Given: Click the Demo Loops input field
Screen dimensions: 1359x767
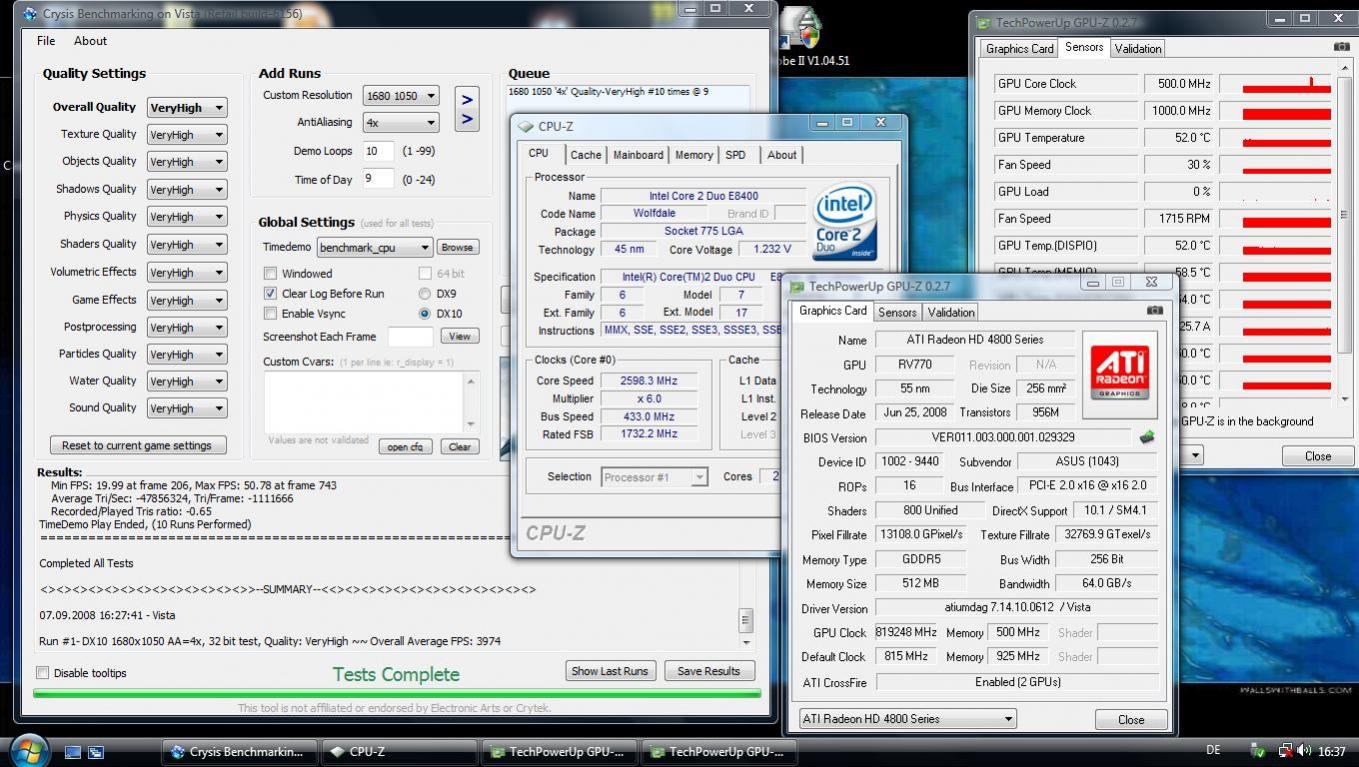Looking at the screenshot, I should (x=378, y=151).
